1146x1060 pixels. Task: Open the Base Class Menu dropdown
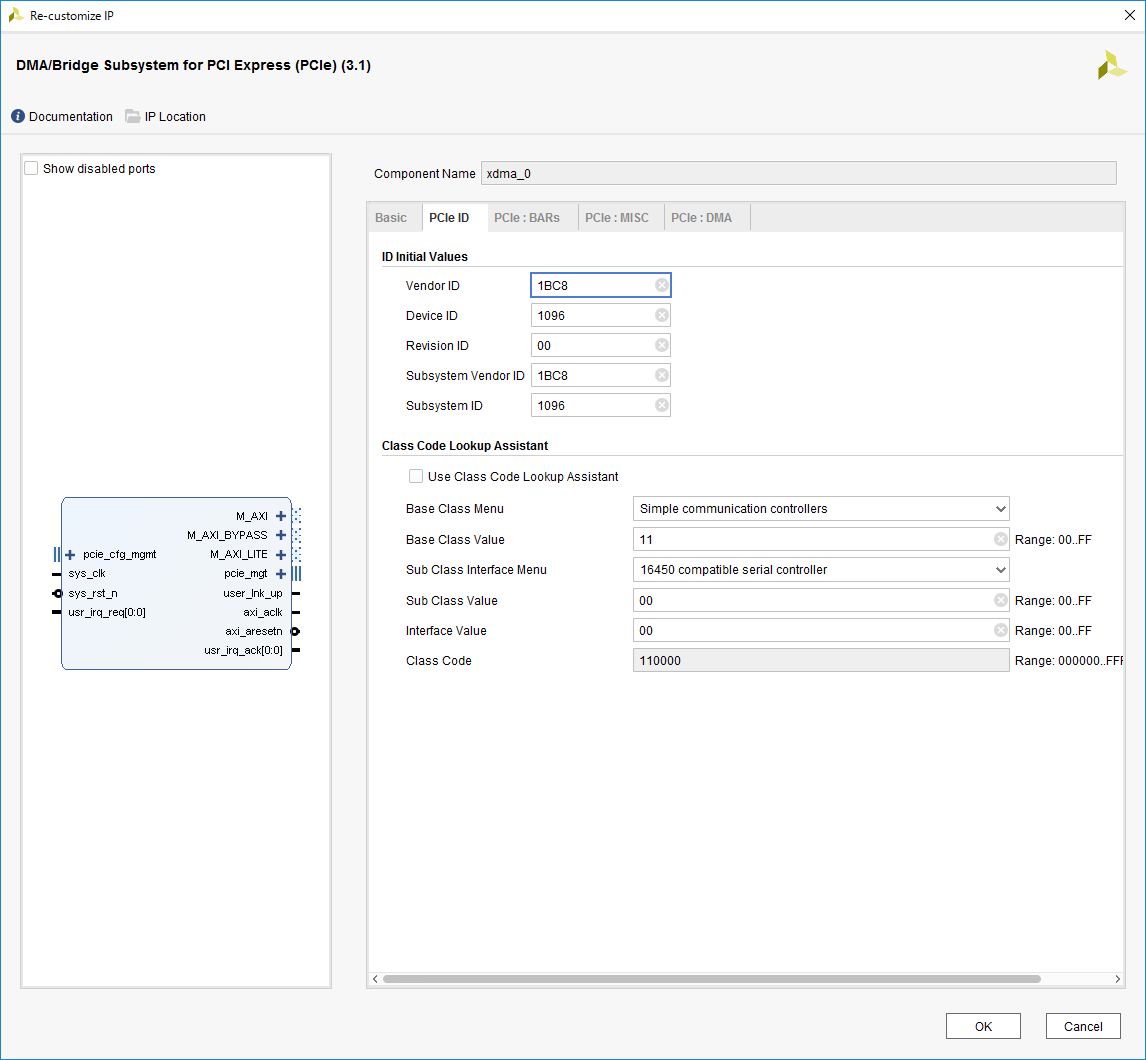pyautogui.click(x=821, y=509)
